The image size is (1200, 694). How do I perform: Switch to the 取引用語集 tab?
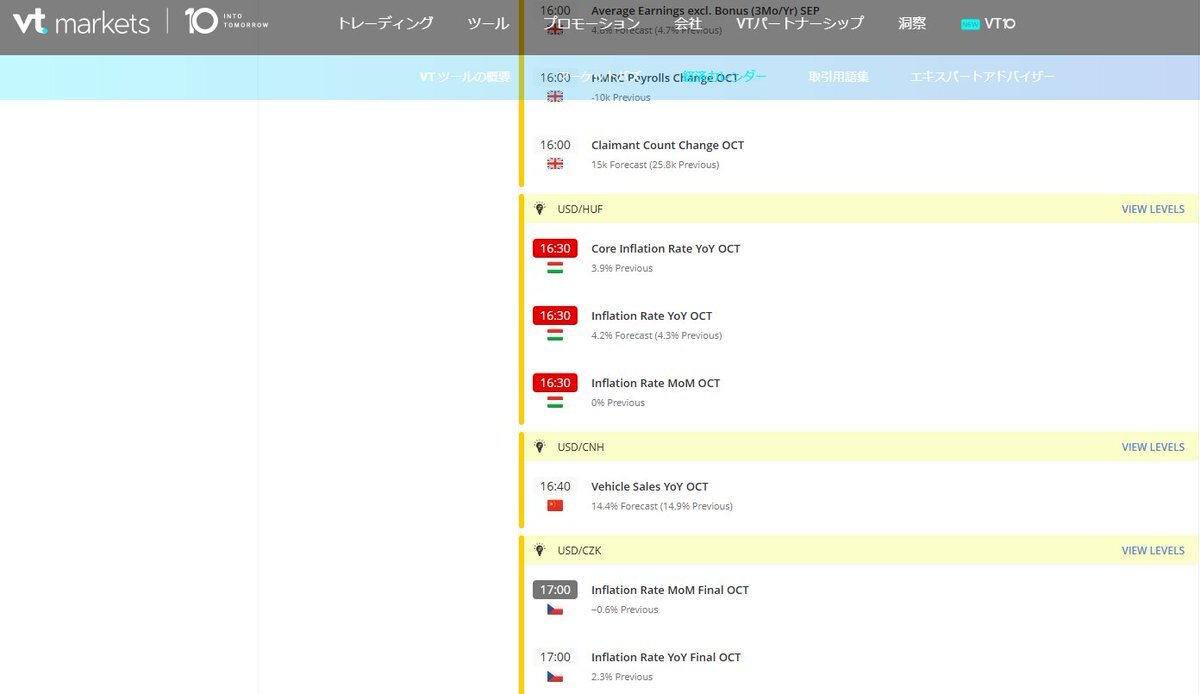(x=838, y=77)
